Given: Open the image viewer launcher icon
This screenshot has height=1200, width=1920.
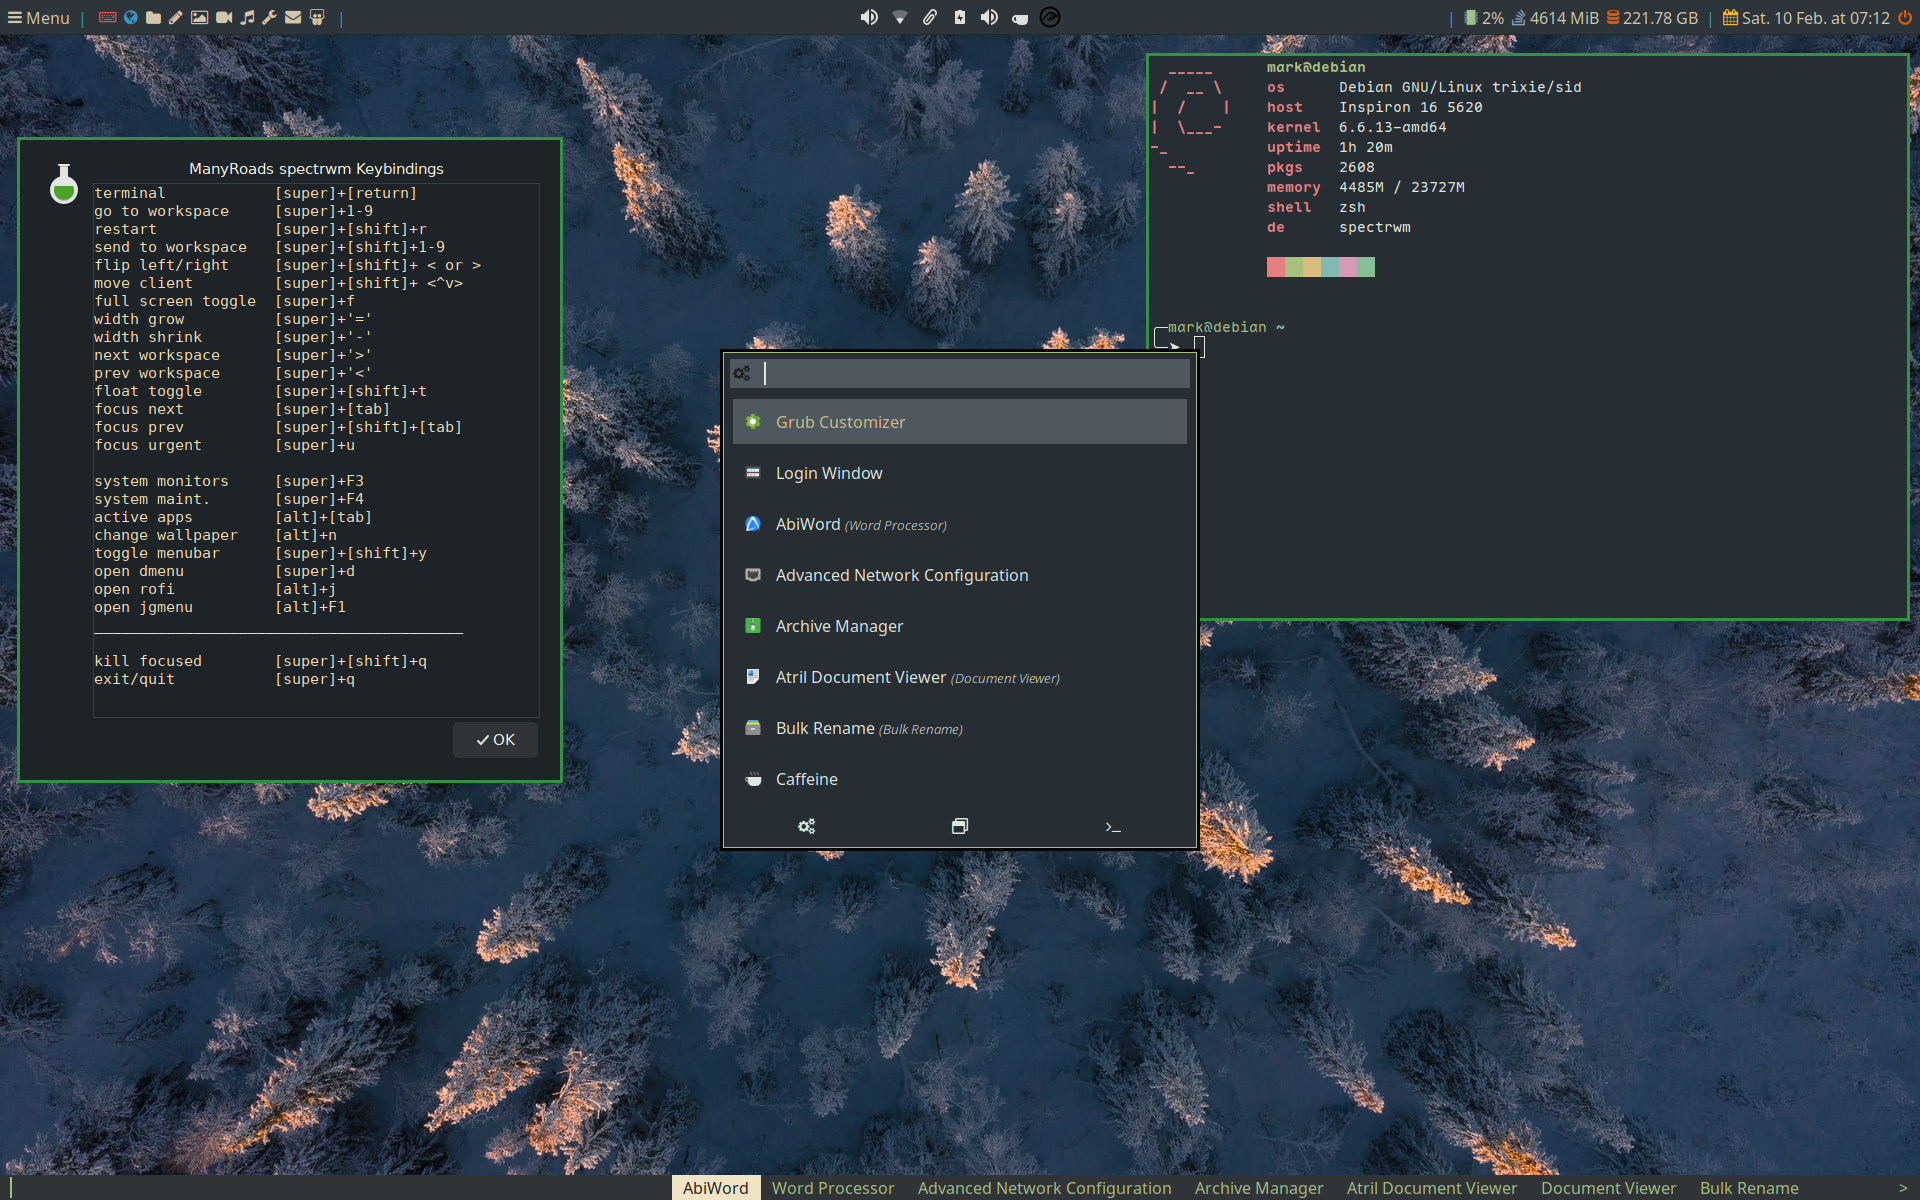Looking at the screenshot, I should coord(200,17).
